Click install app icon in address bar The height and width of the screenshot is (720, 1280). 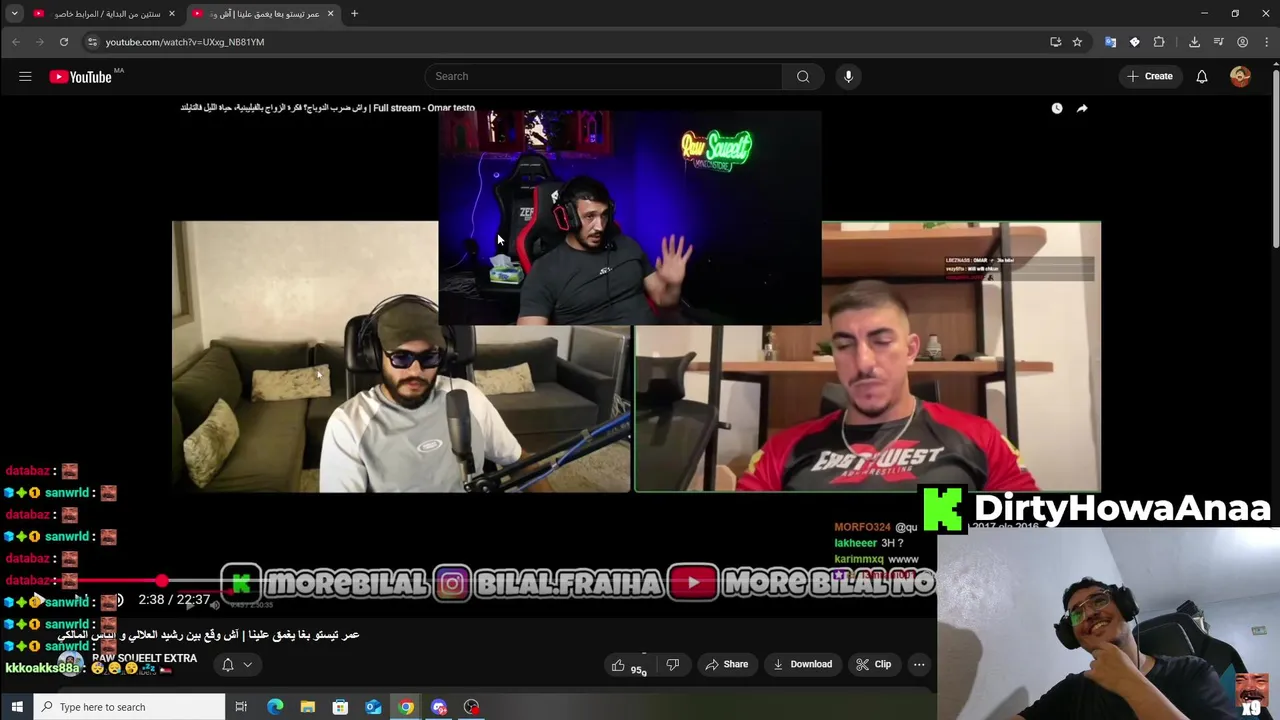(1055, 42)
